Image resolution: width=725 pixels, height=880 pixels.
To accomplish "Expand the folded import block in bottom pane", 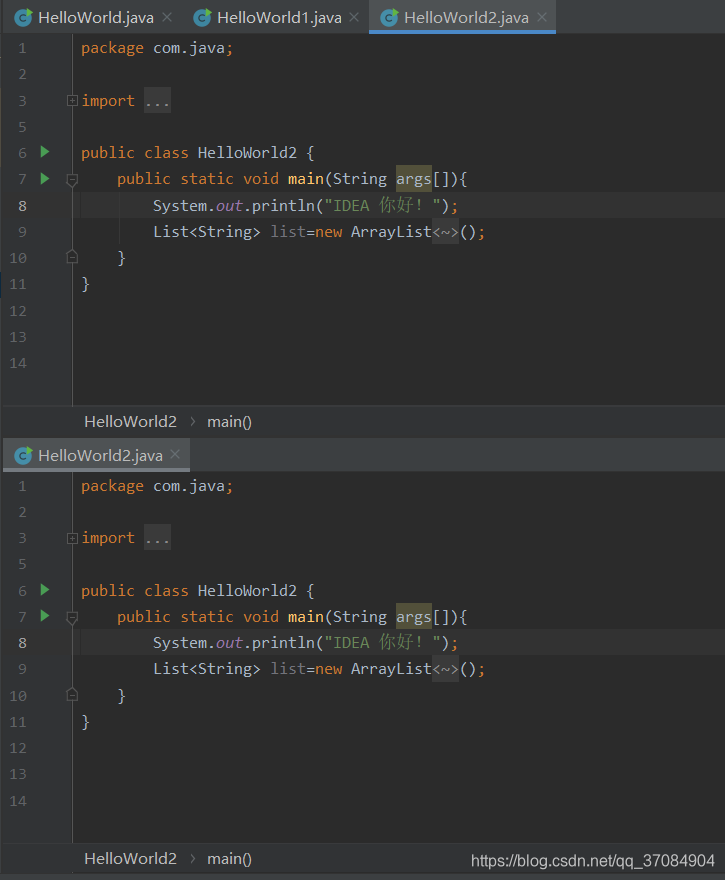I will tap(72, 538).
